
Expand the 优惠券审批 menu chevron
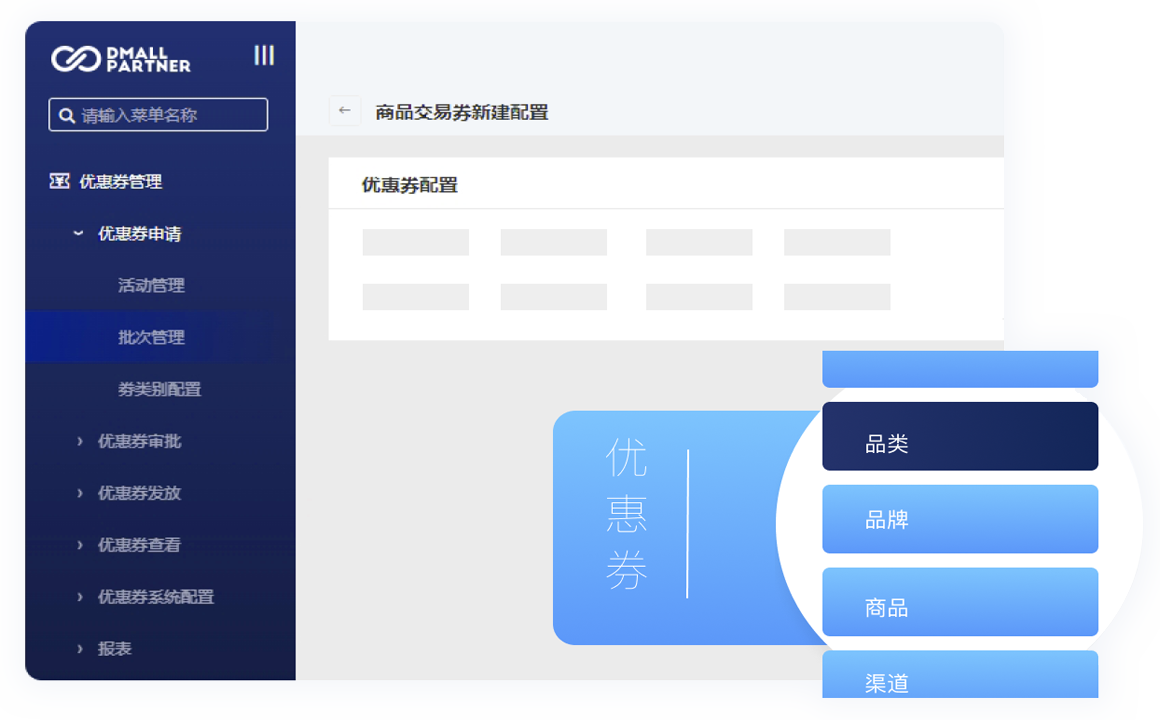[80, 441]
